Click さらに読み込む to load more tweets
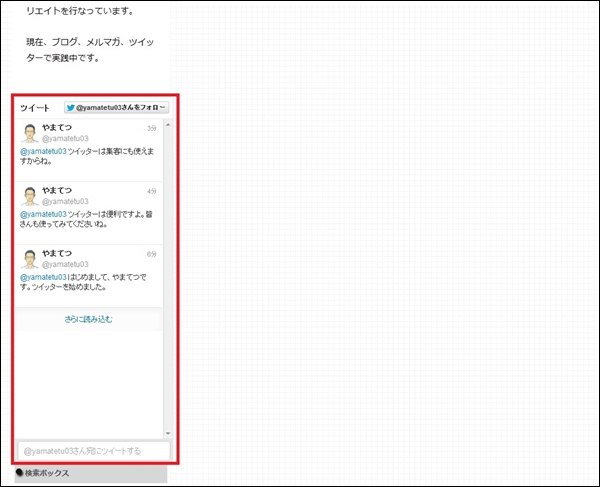 [88, 319]
